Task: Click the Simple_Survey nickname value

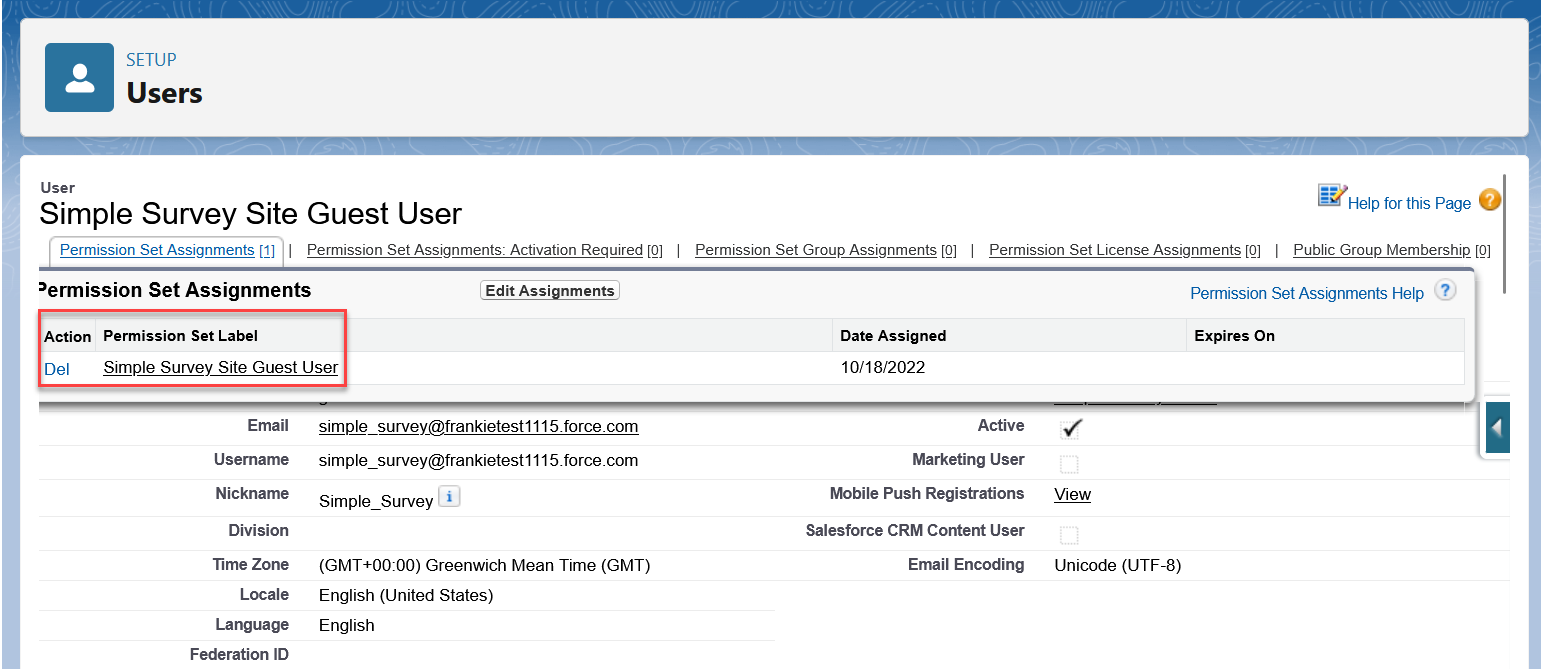Action: [x=376, y=501]
